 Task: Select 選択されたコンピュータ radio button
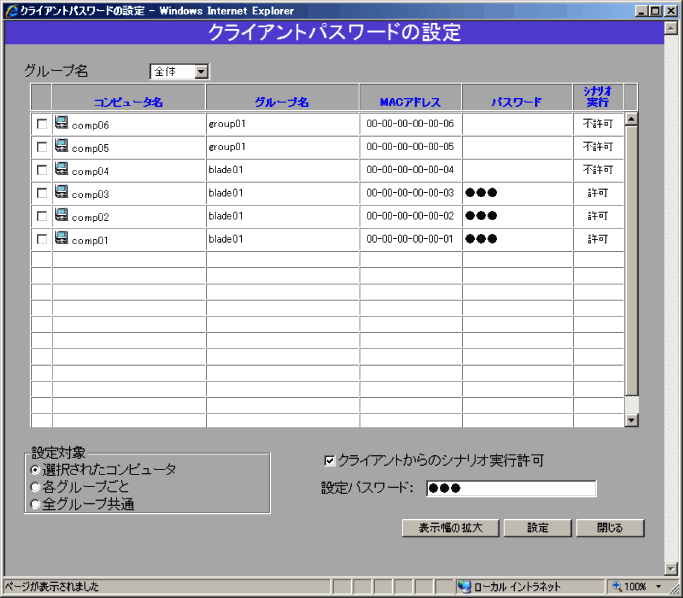point(35,470)
